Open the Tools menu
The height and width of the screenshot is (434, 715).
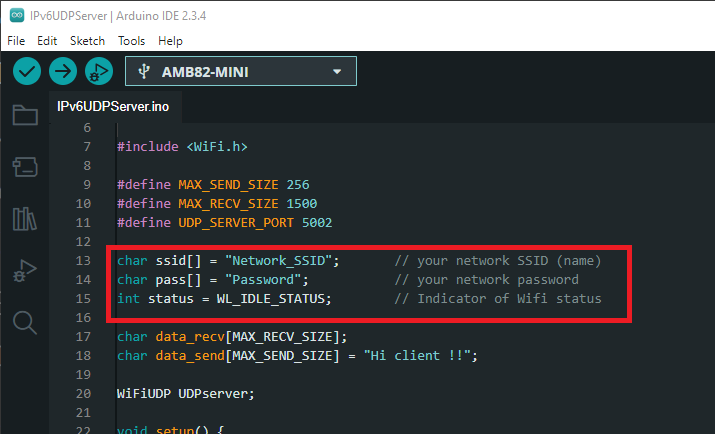[131, 41]
